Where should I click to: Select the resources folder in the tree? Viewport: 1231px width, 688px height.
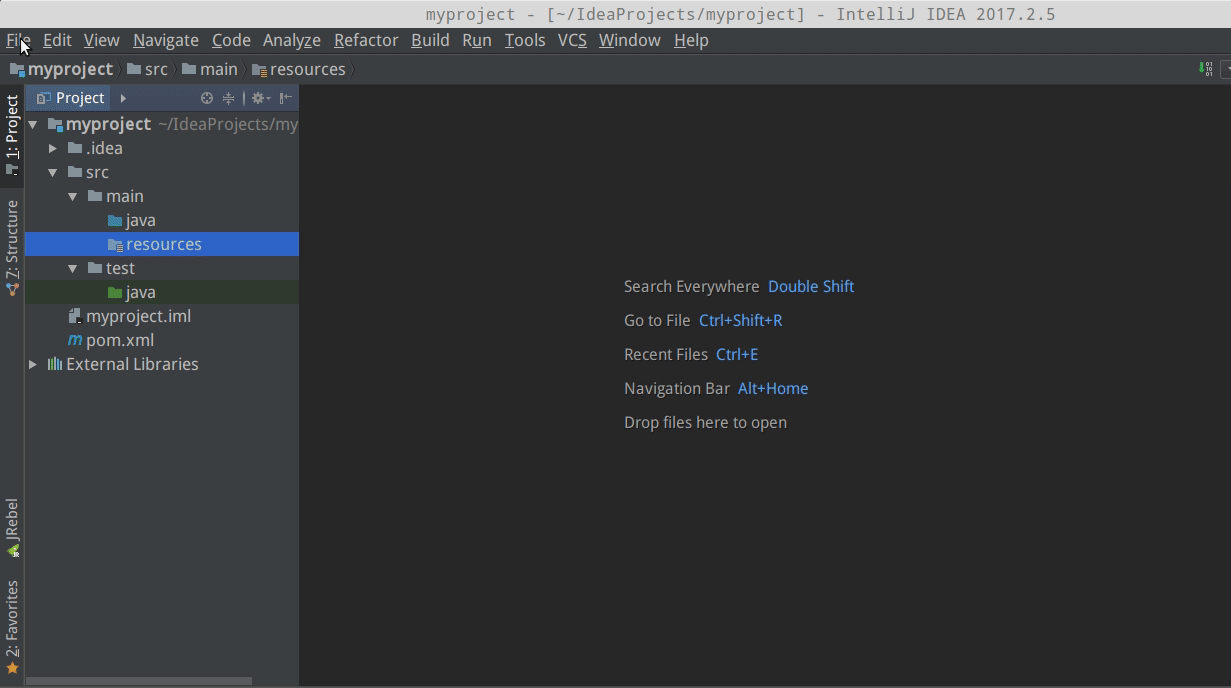(162, 244)
